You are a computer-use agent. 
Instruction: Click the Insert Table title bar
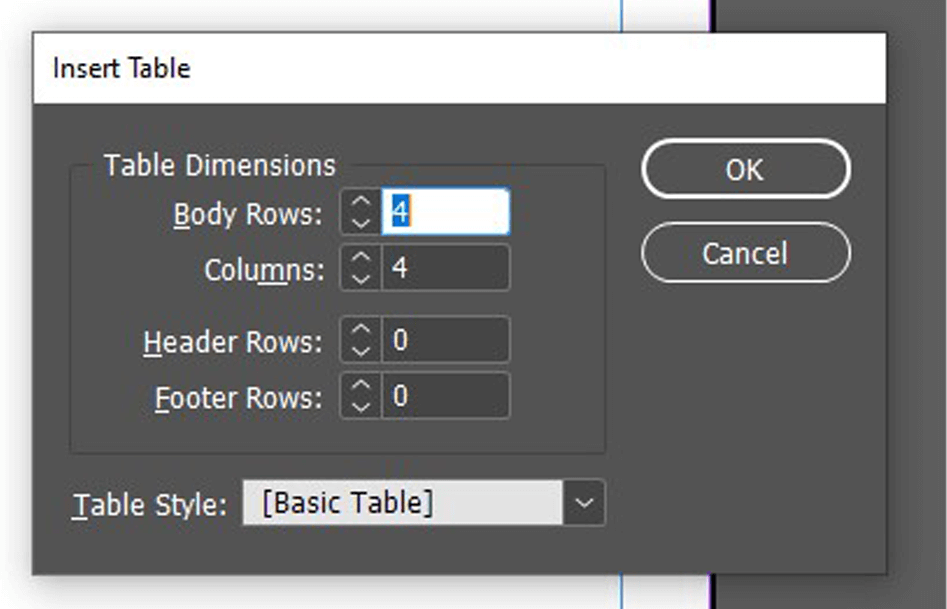[x=460, y=68]
